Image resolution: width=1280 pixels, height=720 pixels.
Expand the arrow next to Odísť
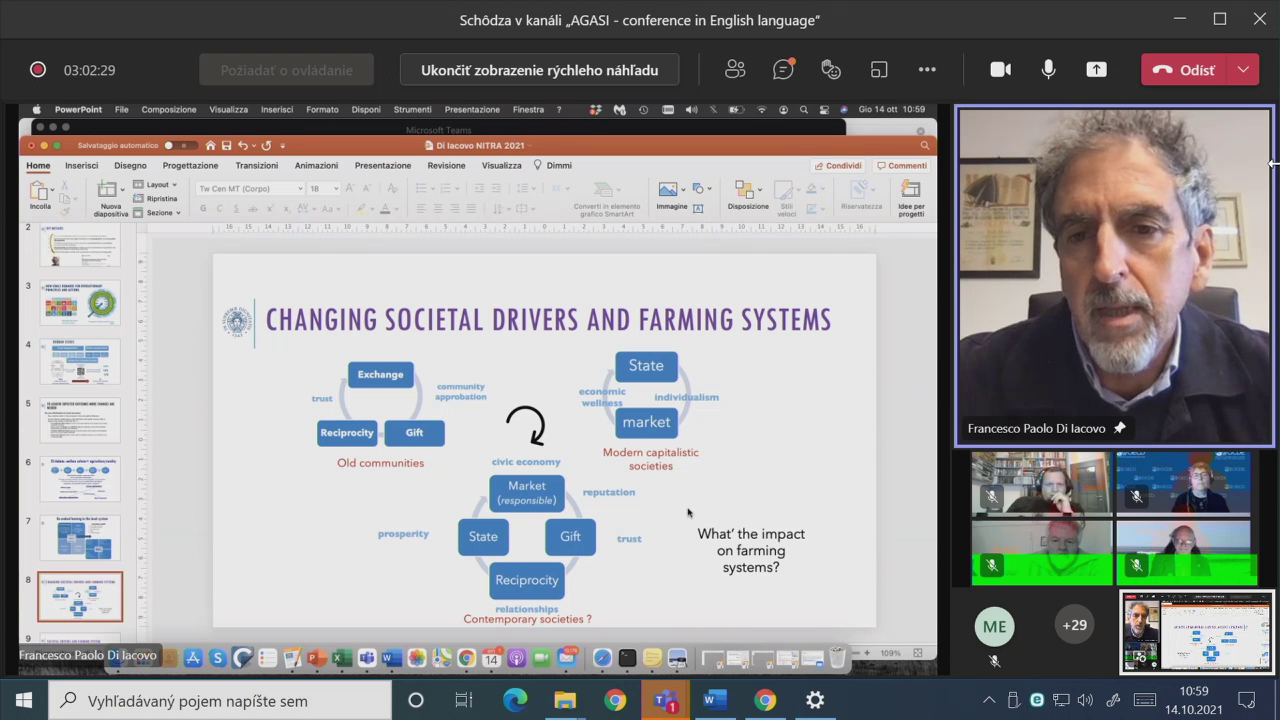pyautogui.click(x=1243, y=70)
